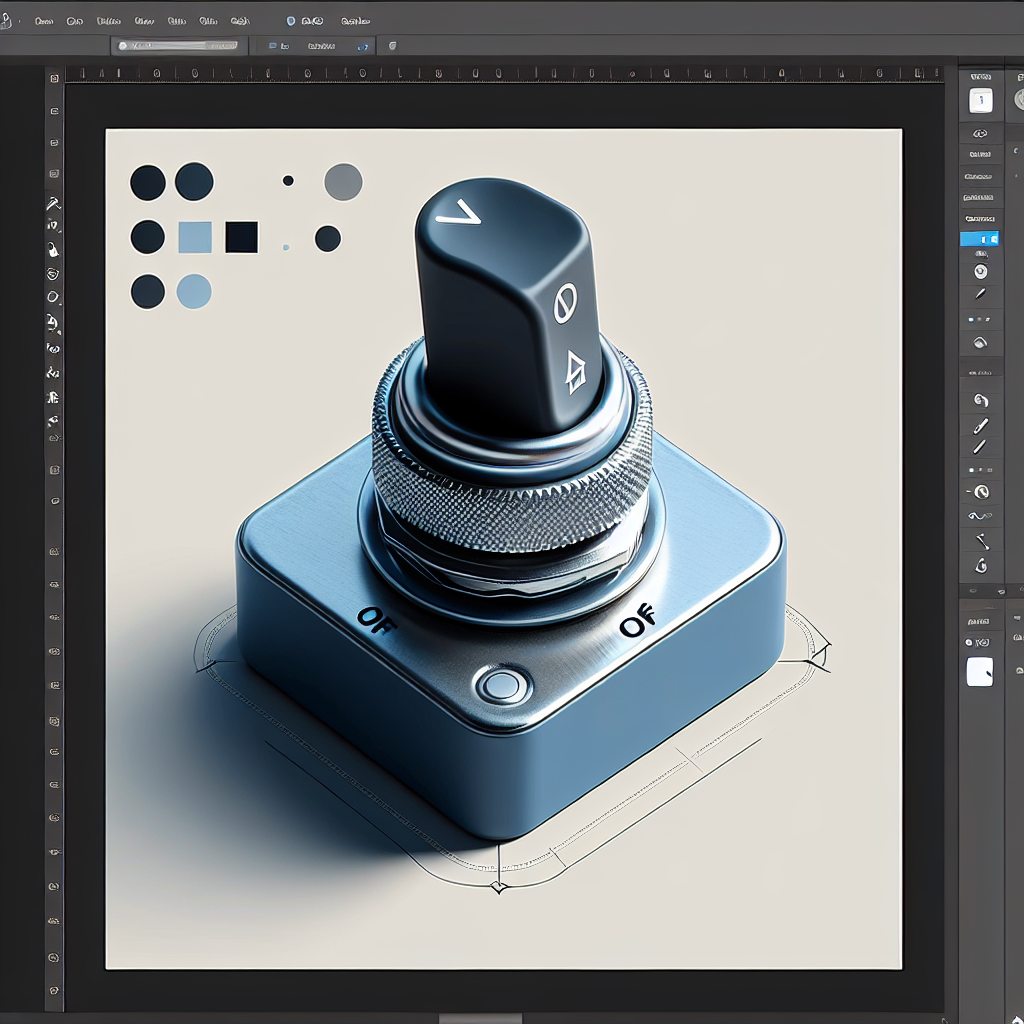Select the wavy line icon in the right panel
Screen dimensions: 1024x1024
[980, 516]
